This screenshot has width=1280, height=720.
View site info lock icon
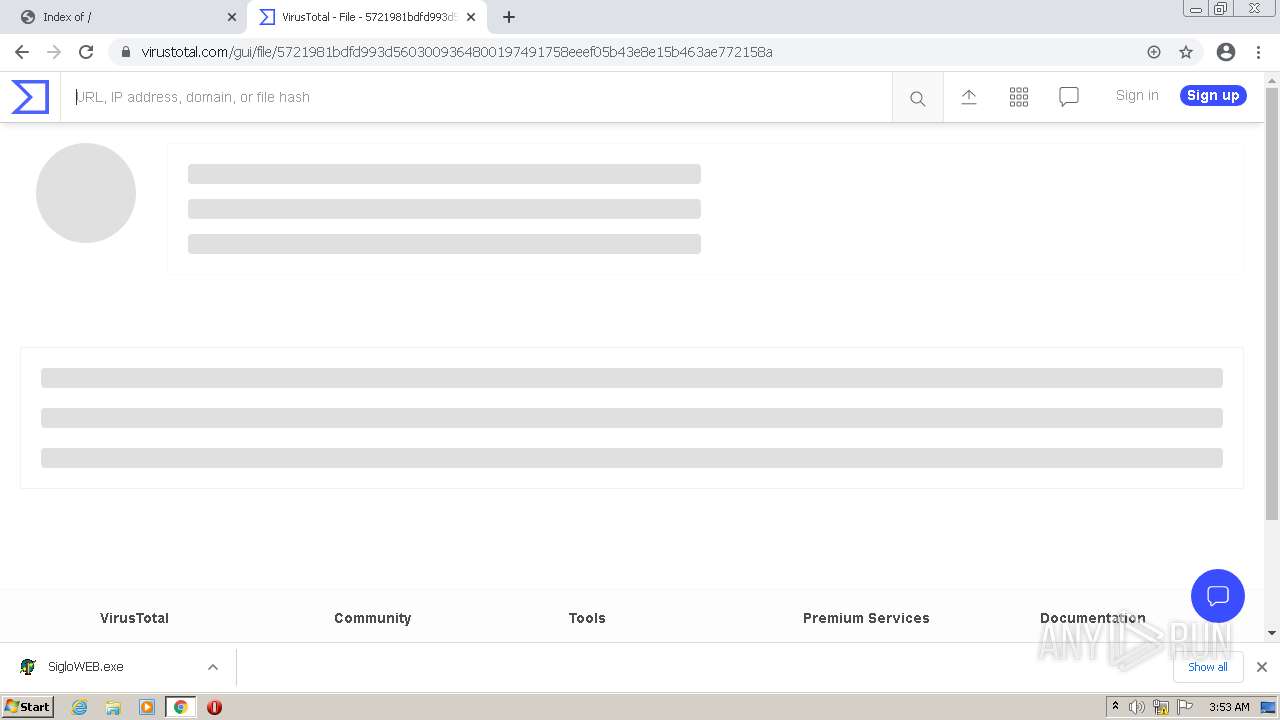pyautogui.click(x=125, y=52)
